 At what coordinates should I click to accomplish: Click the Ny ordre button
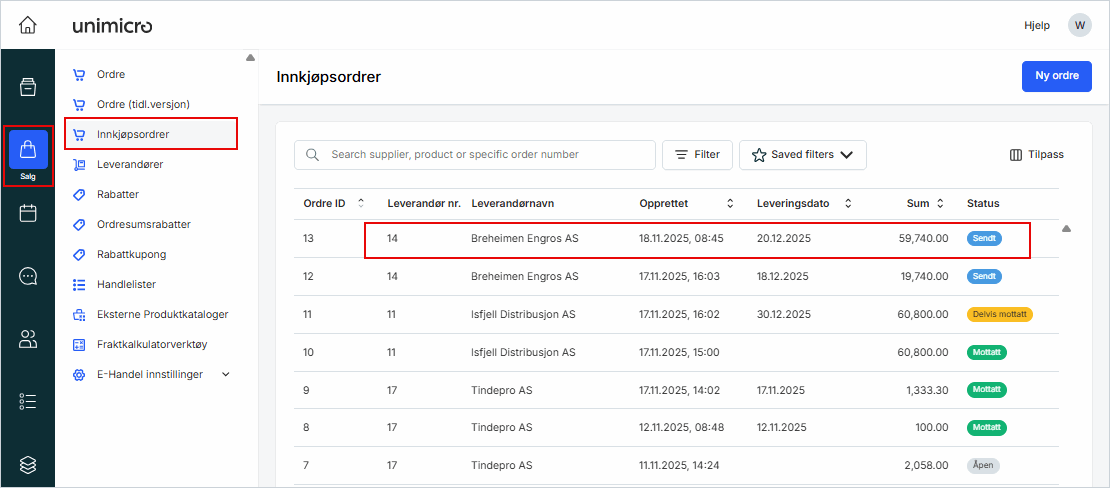click(1056, 76)
